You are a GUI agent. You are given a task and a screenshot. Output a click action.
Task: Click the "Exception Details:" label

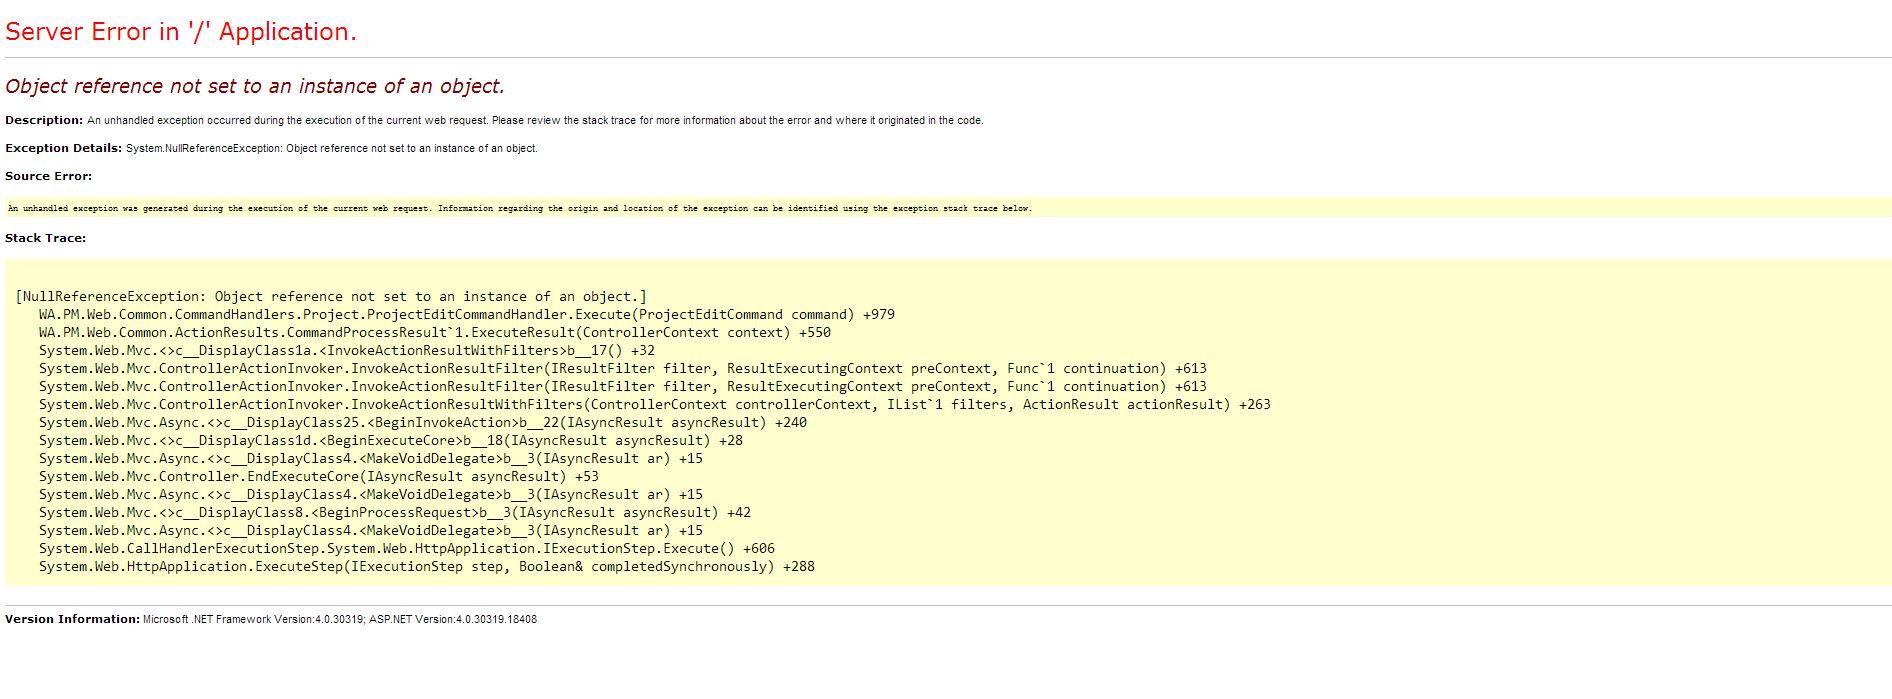tap(63, 148)
